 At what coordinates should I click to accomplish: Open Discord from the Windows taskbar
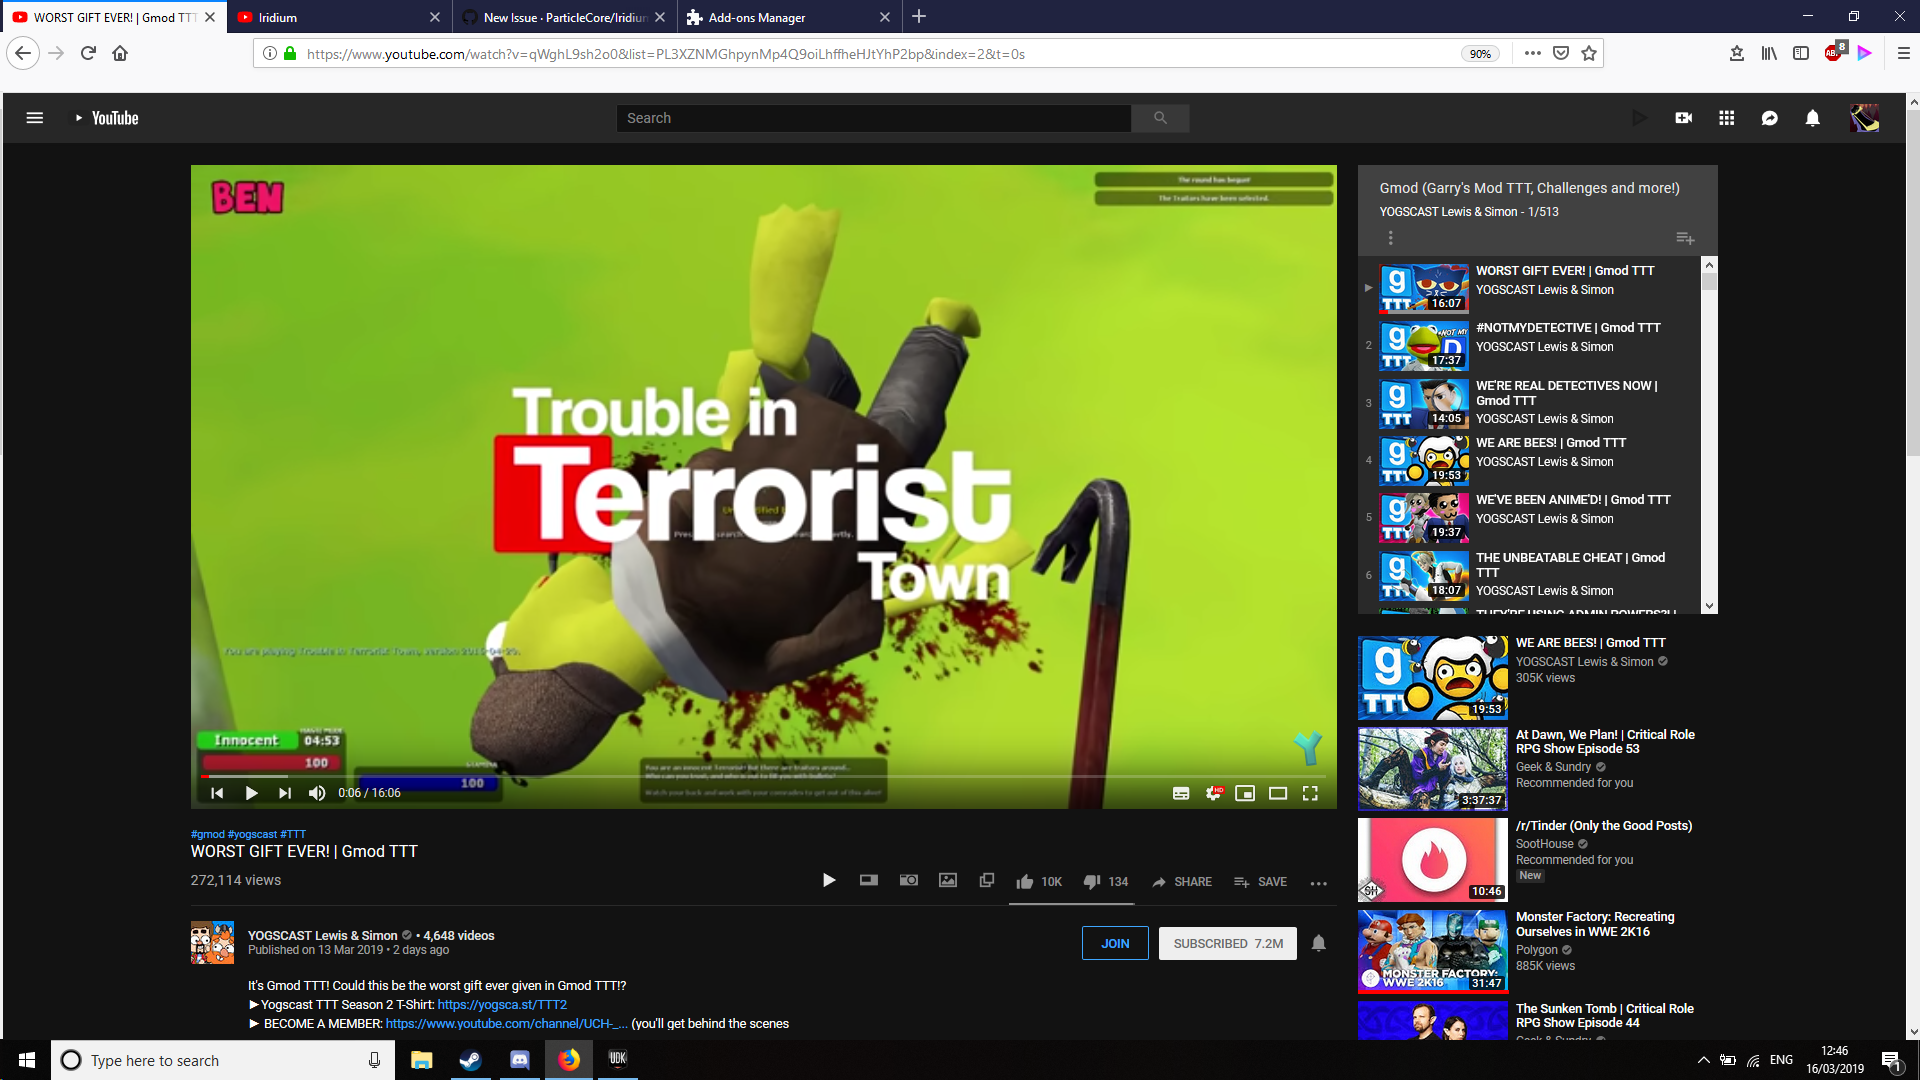[x=520, y=1060]
